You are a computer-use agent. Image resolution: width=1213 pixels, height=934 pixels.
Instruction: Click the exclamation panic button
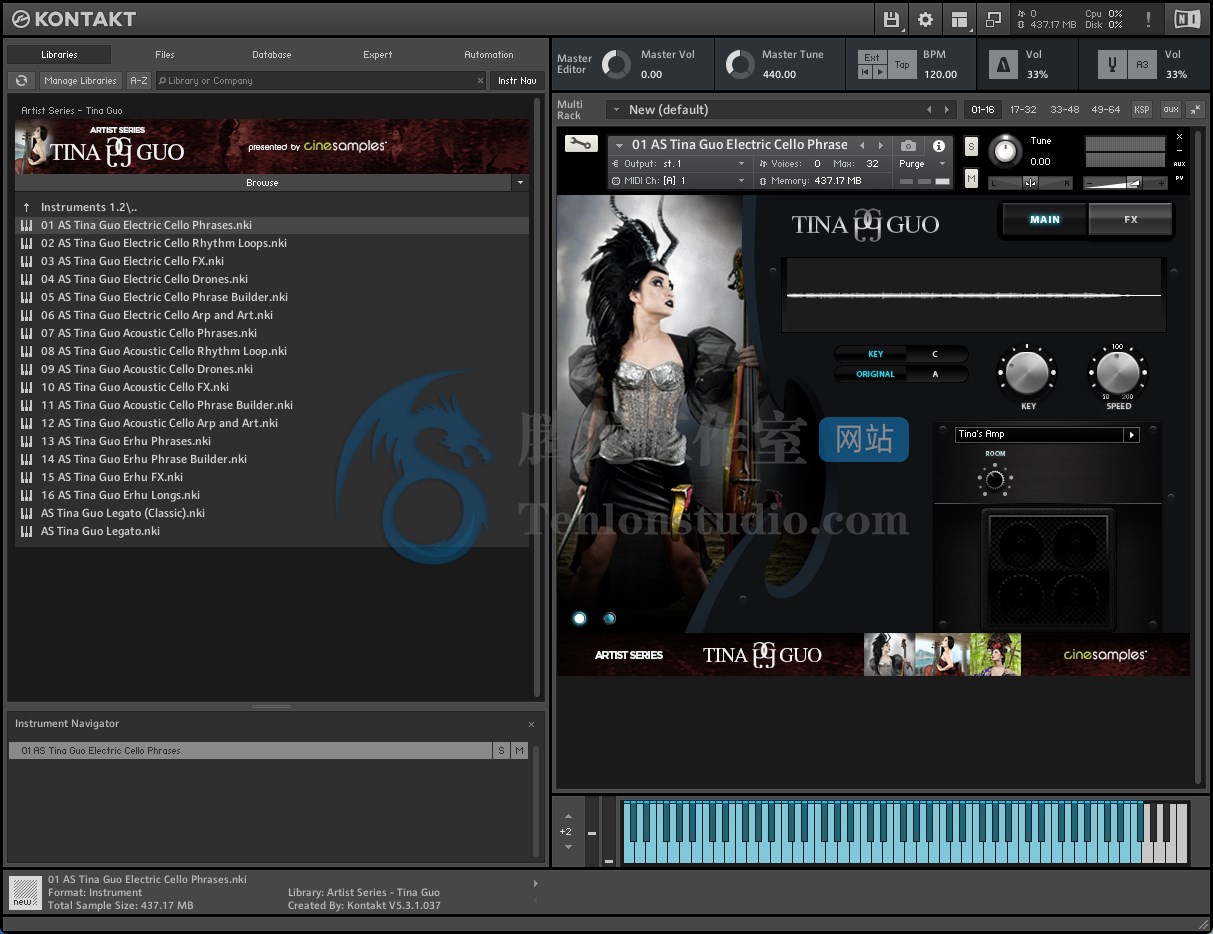point(1147,19)
